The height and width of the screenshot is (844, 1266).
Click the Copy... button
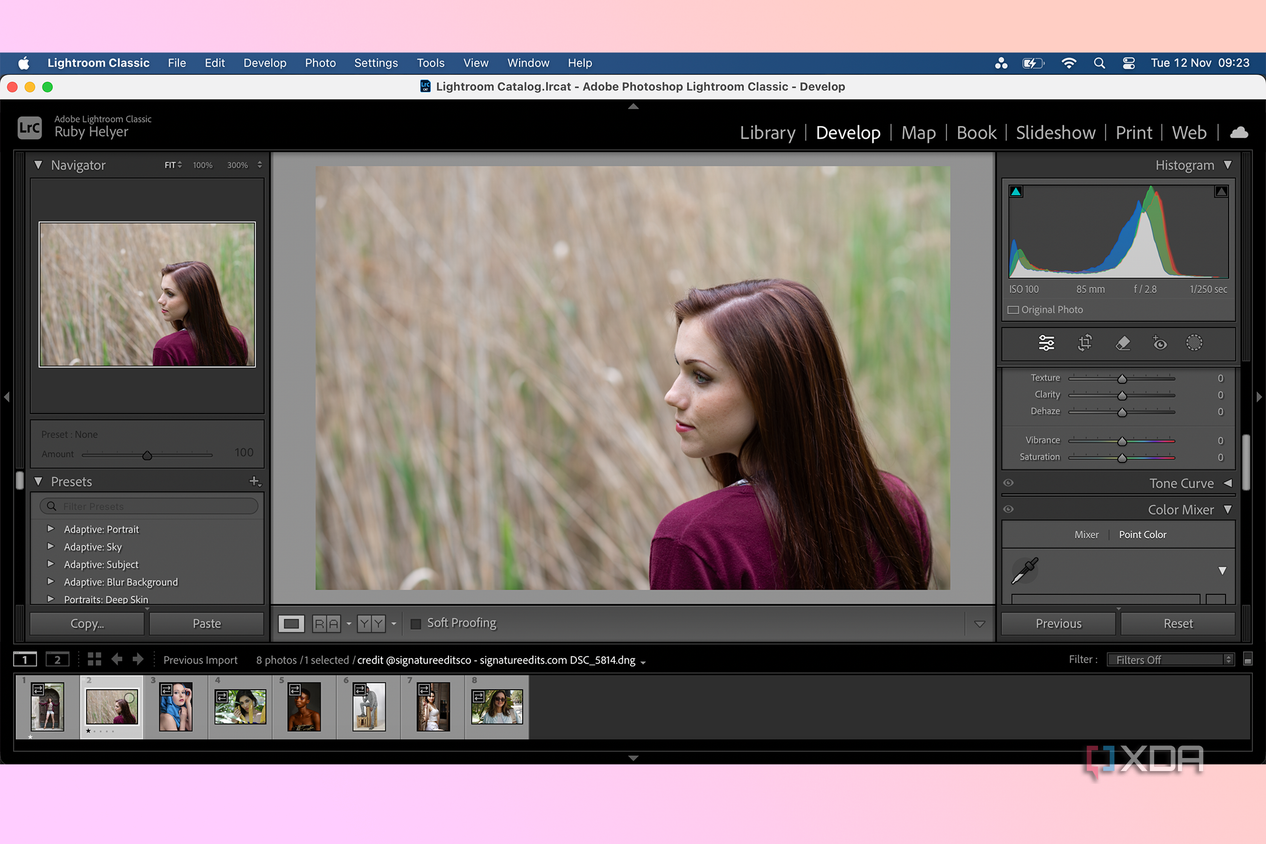(x=87, y=623)
